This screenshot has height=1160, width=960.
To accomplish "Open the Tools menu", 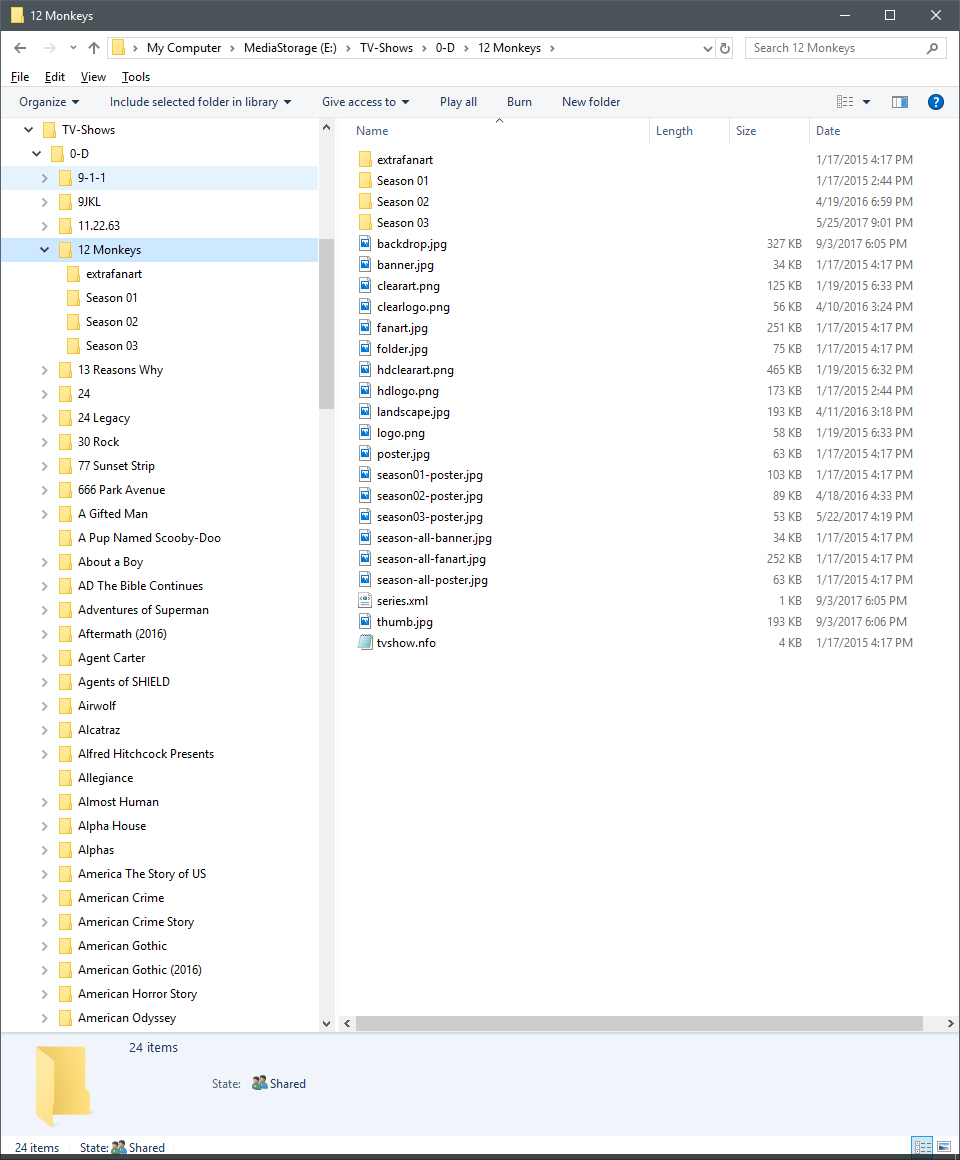I will [x=136, y=77].
